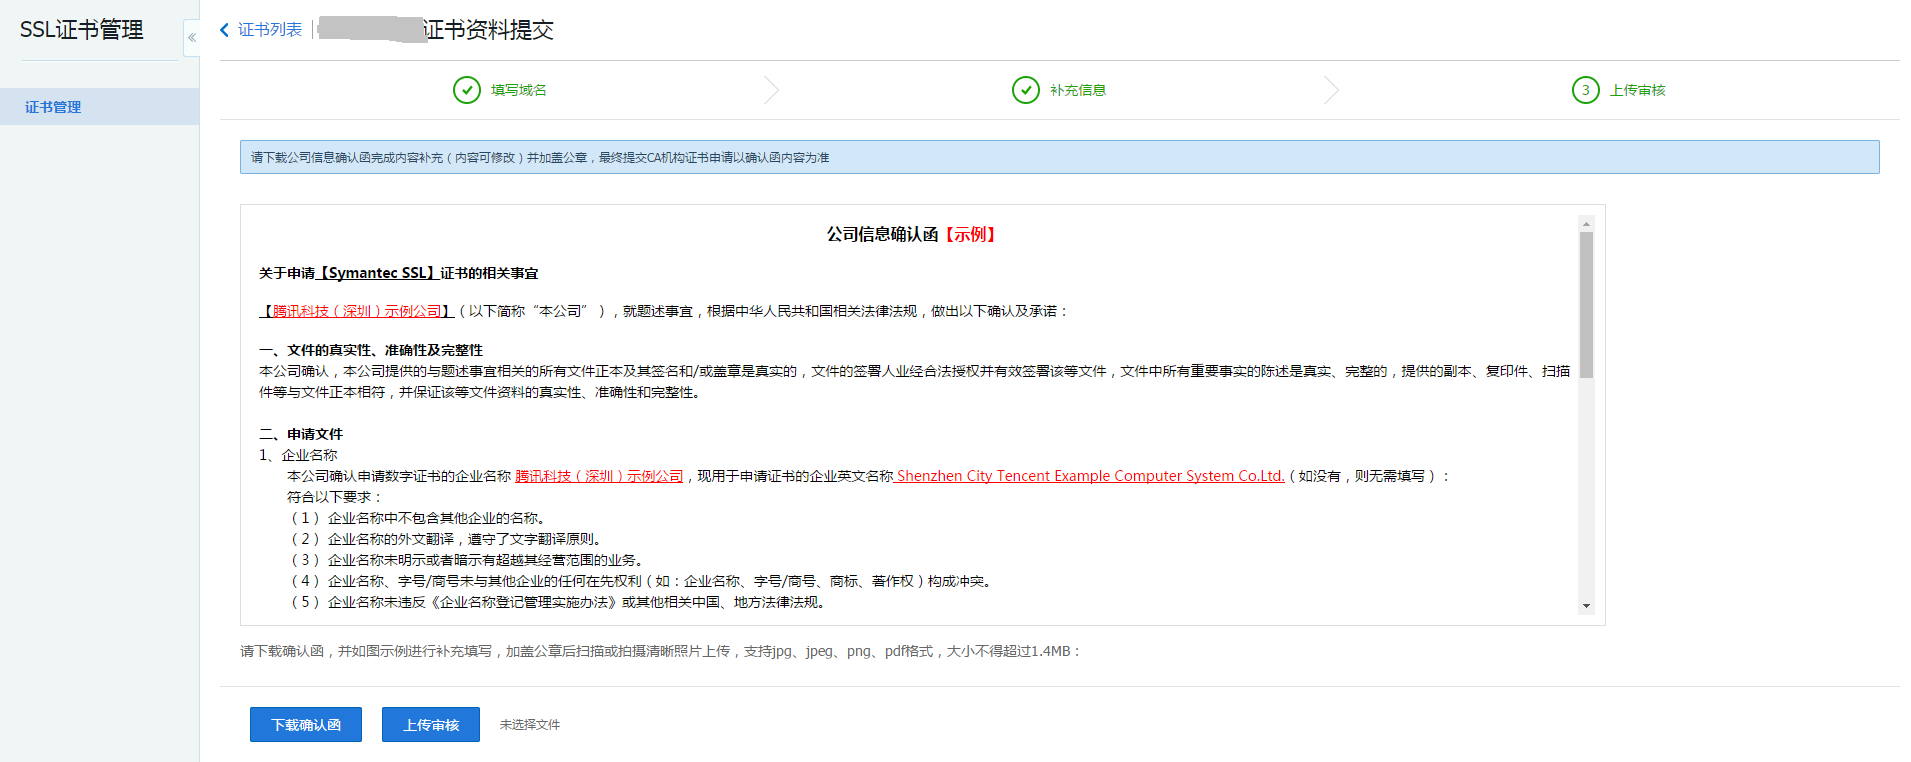Click the numbered circle 3 step icon
The width and height of the screenshot is (1911, 762).
pyautogui.click(x=1585, y=90)
